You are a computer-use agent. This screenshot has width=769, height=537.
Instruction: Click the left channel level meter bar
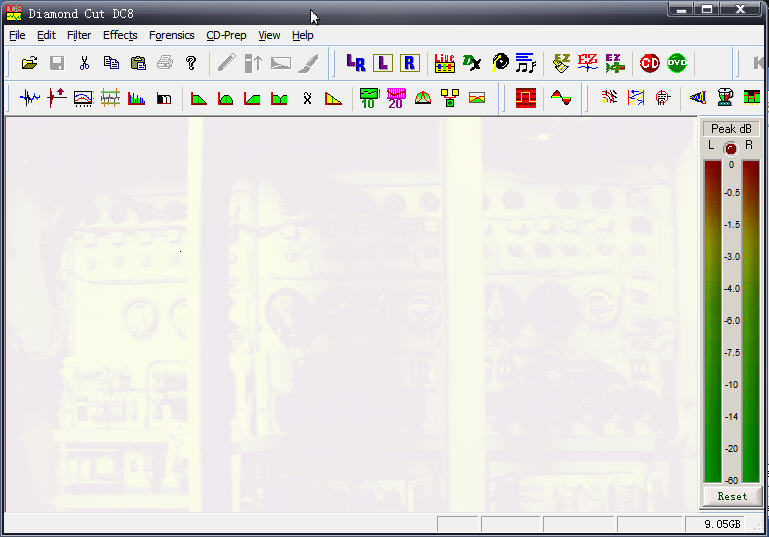pos(713,321)
